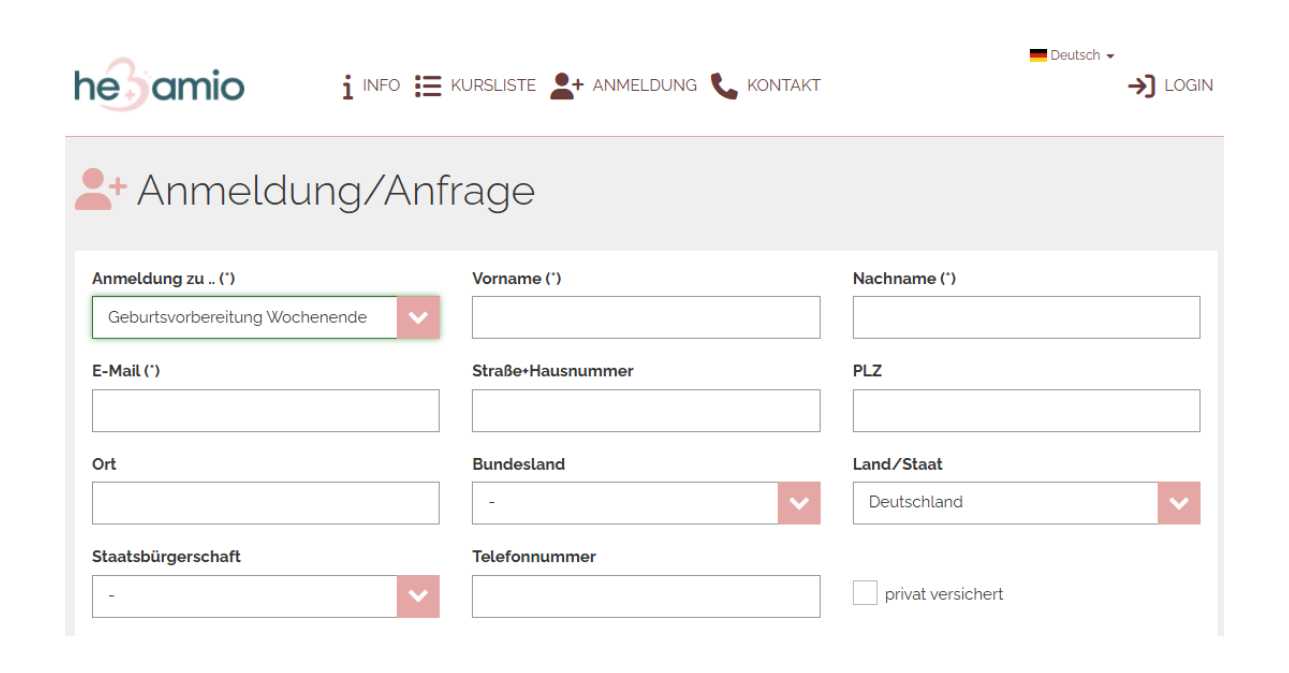The width and height of the screenshot is (1289, 673).
Task: Click the hebamio logo
Action: pos(159,85)
